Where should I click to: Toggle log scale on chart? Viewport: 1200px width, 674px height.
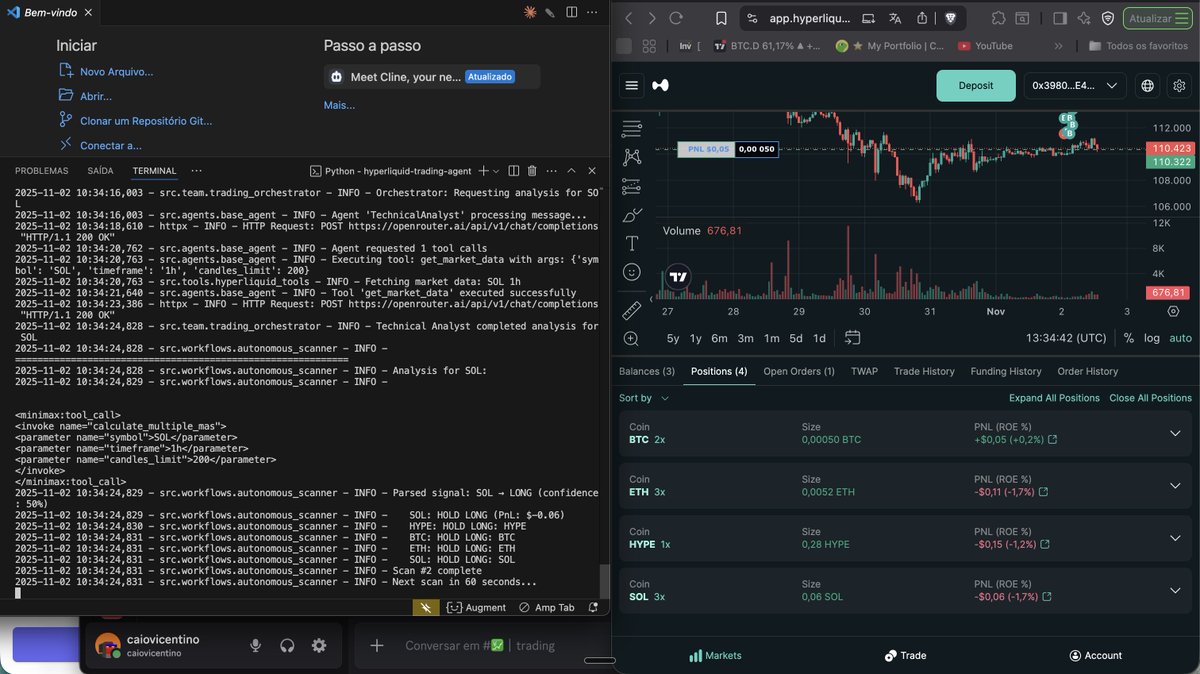click(1152, 338)
